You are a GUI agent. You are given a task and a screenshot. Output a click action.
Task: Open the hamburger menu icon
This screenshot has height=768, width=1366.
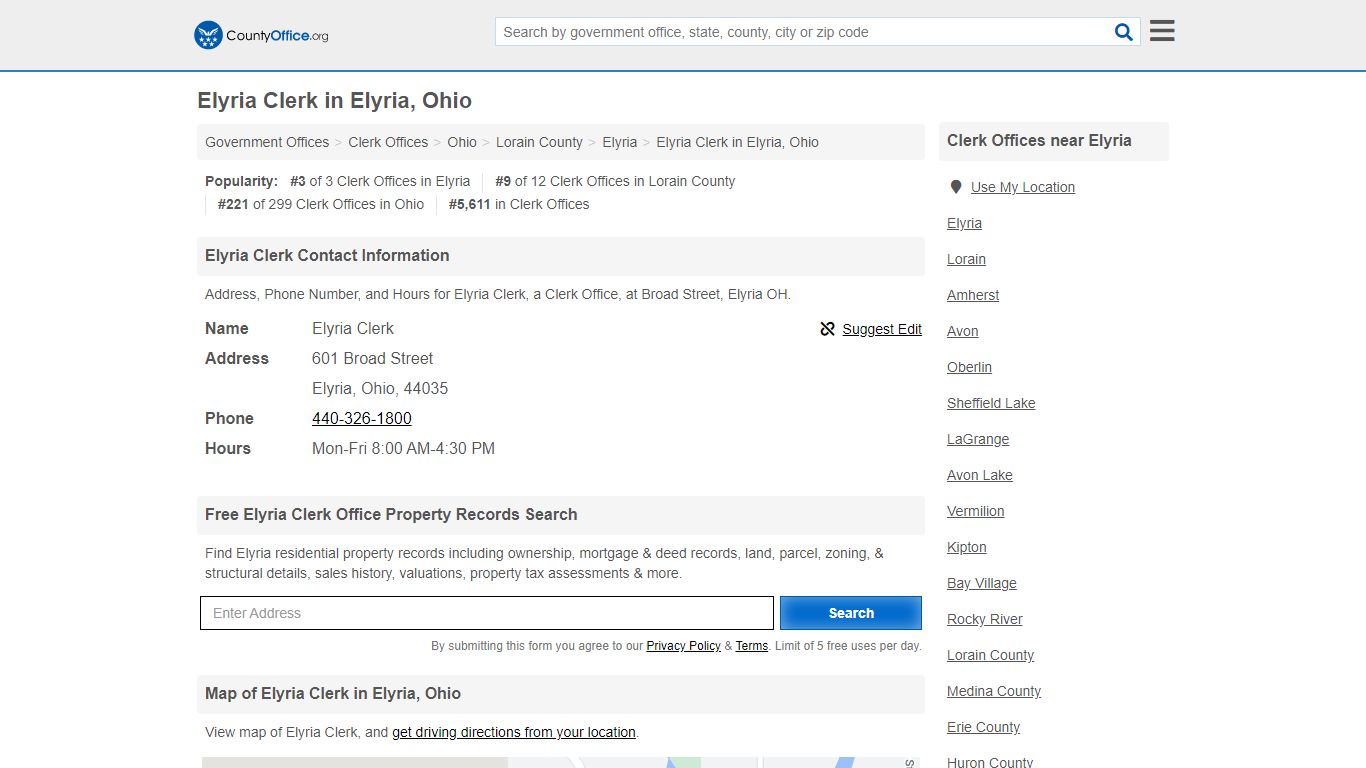1162,31
